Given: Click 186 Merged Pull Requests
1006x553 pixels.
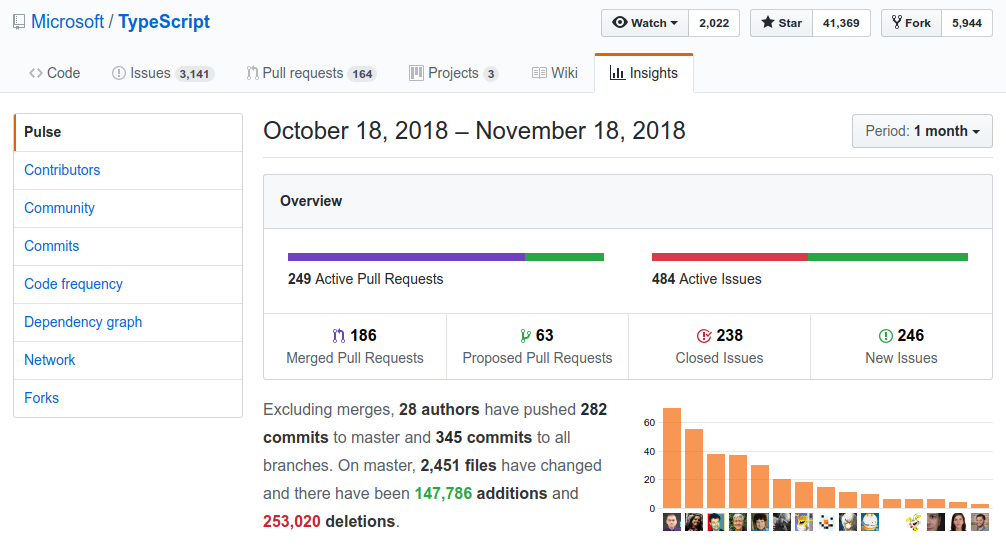Looking at the screenshot, I should click(x=355, y=346).
